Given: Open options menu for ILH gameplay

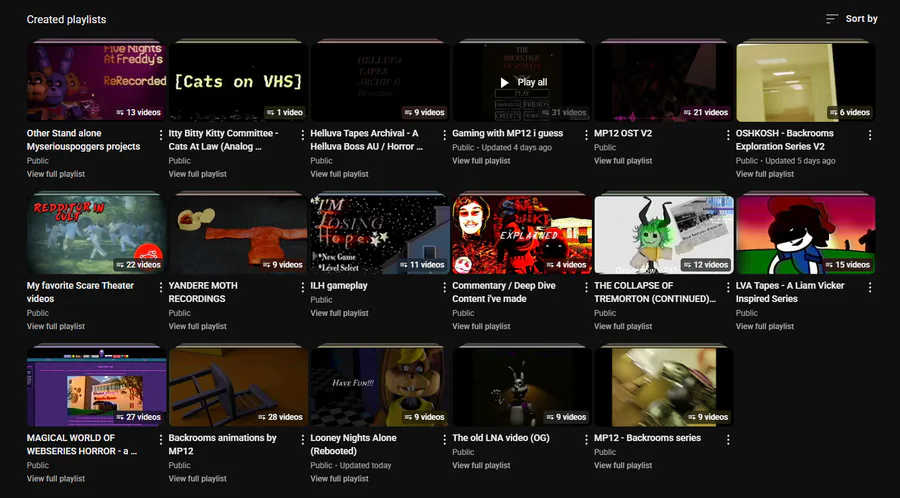Looking at the screenshot, I should (444, 287).
